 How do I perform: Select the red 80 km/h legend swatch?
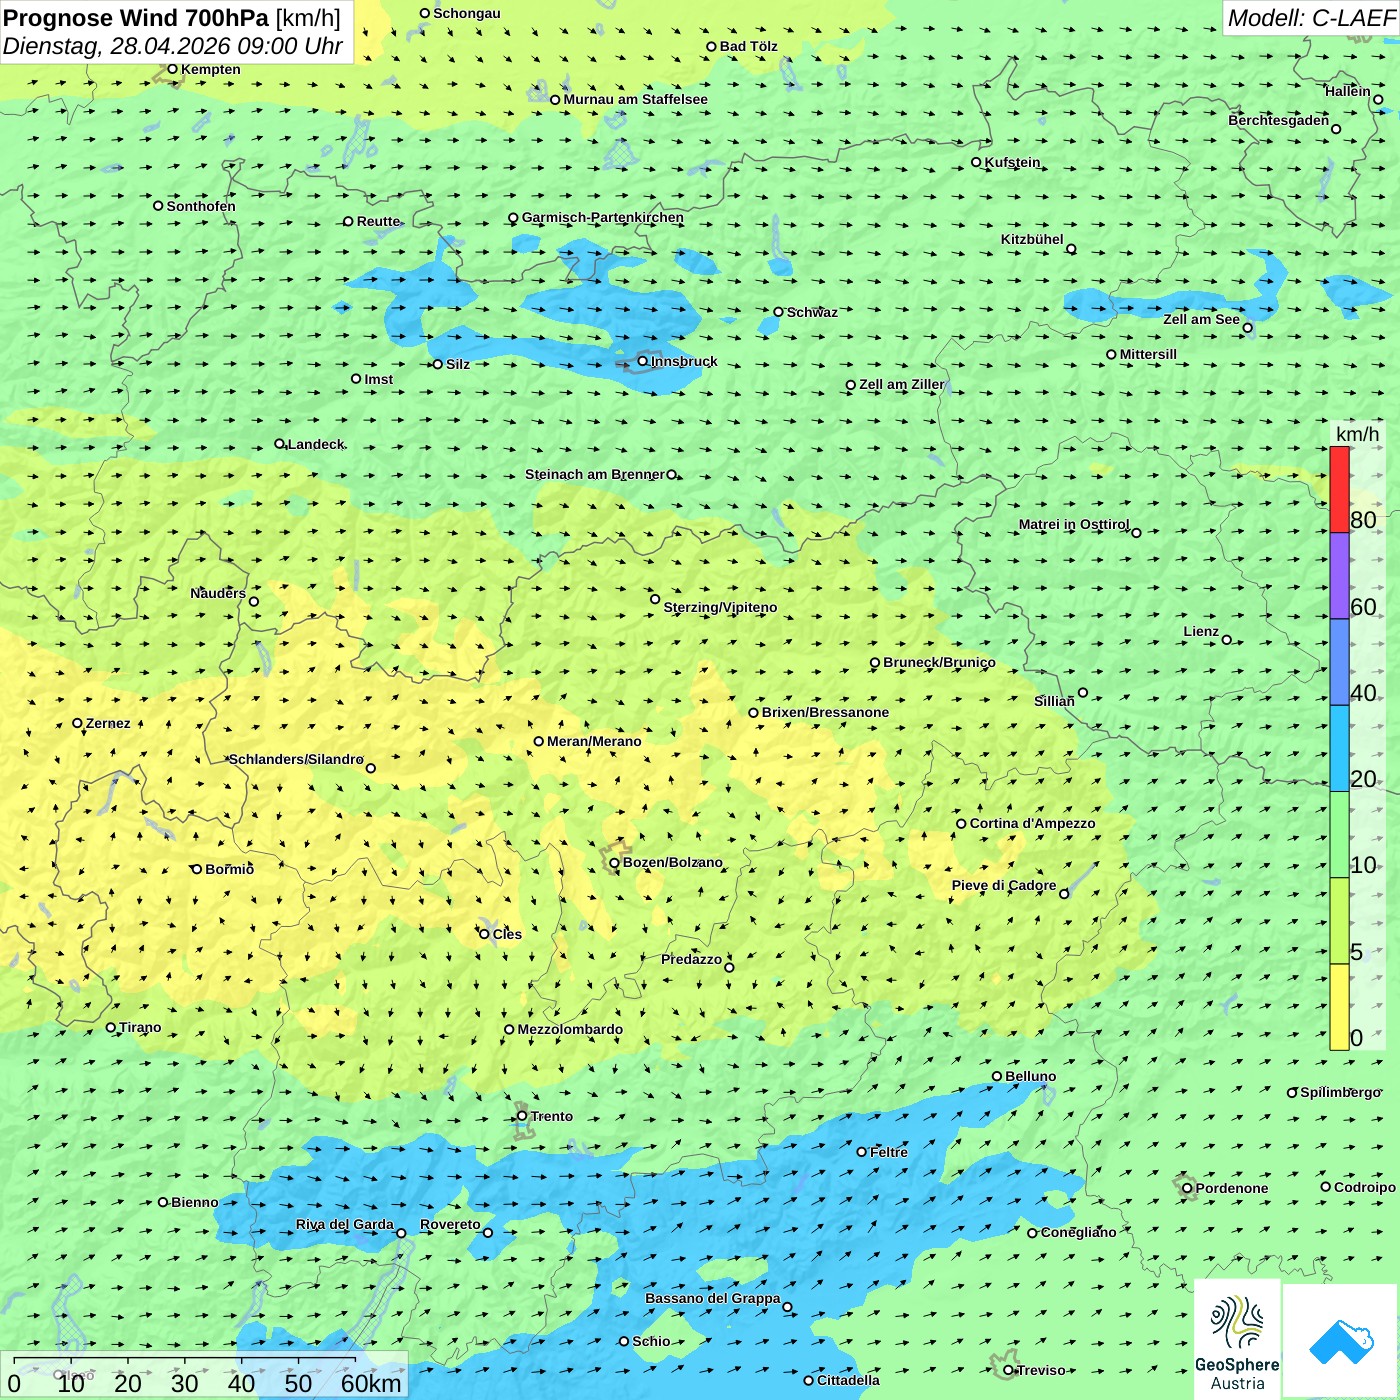point(1339,489)
